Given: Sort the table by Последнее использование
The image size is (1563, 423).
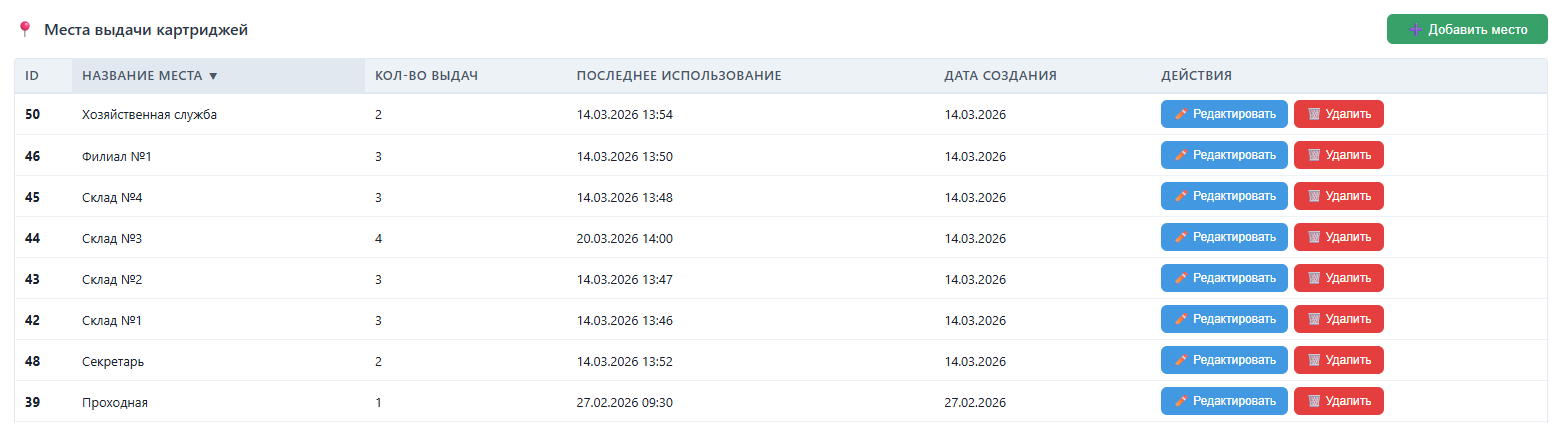Looking at the screenshot, I should pos(679,76).
